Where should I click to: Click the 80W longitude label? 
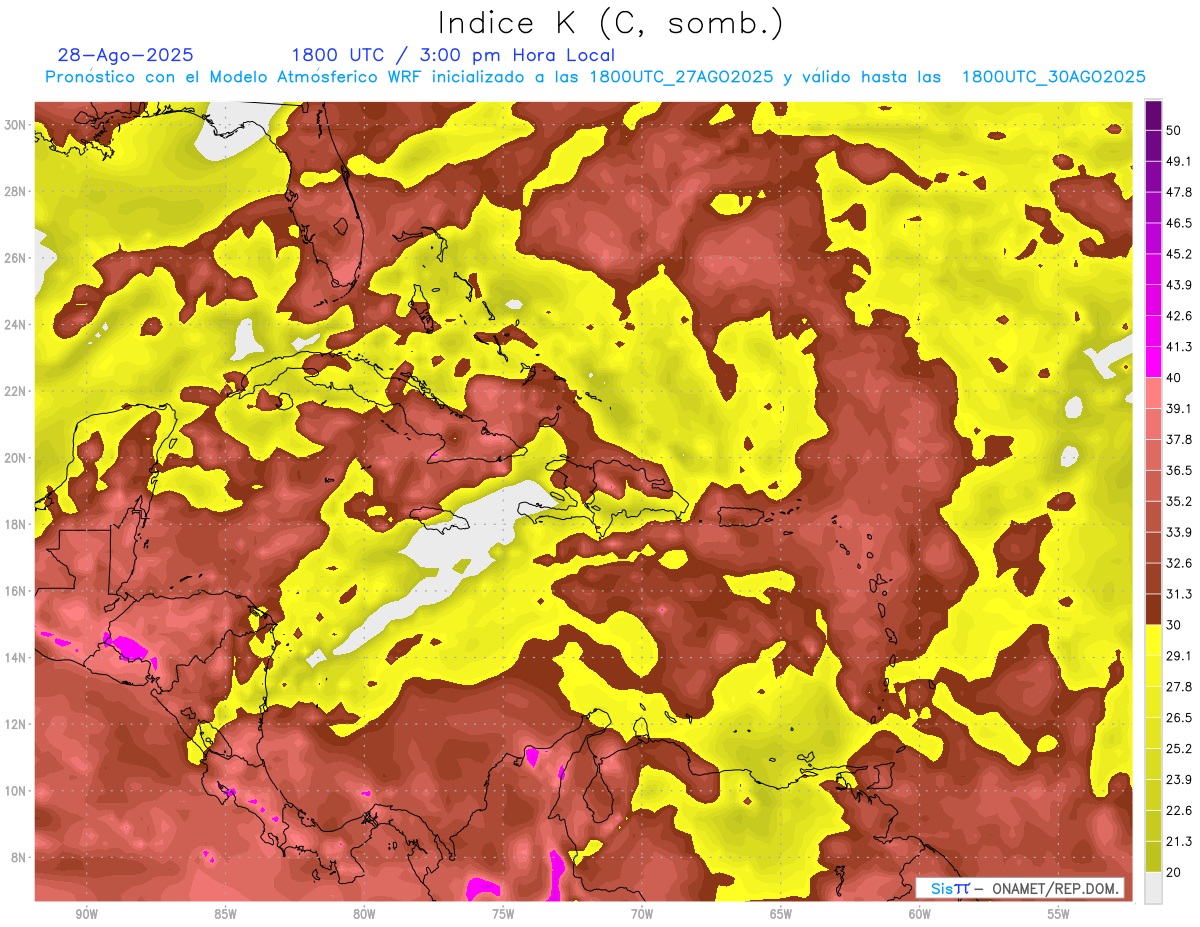click(364, 914)
